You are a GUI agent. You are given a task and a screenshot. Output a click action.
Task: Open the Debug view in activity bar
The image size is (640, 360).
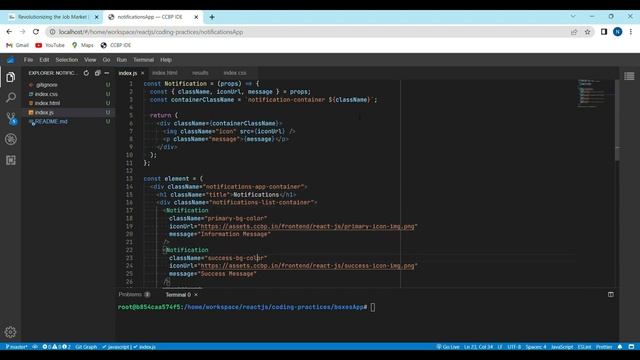tap(11, 139)
